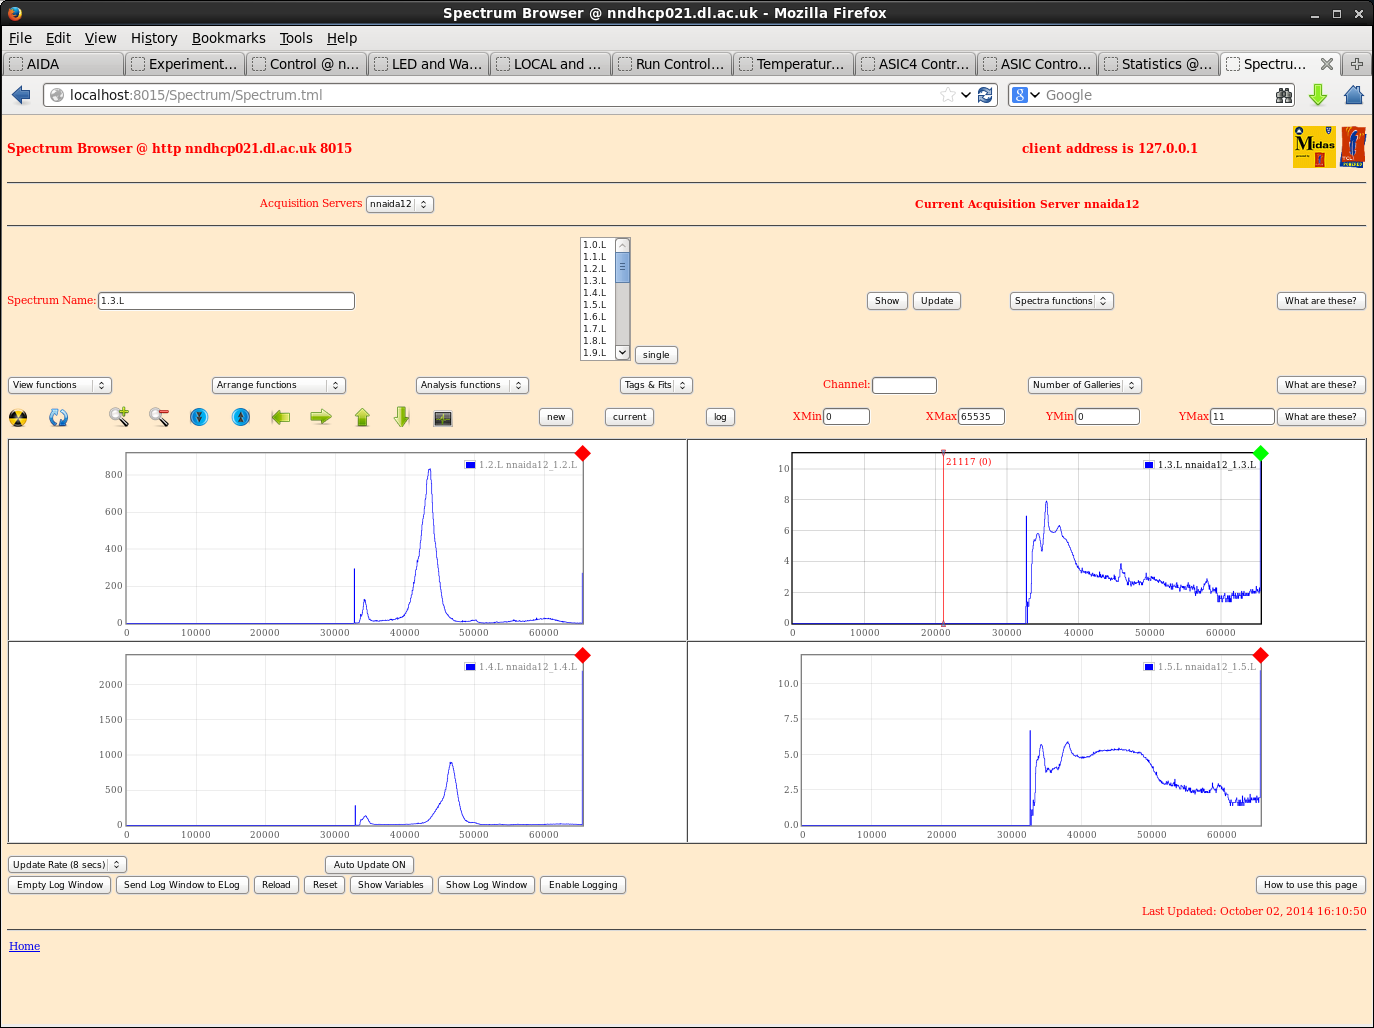The height and width of the screenshot is (1028, 1374).
Task: Expand the Acquisition Servers nnaida12 dropdown
Action: pyautogui.click(x=399, y=204)
